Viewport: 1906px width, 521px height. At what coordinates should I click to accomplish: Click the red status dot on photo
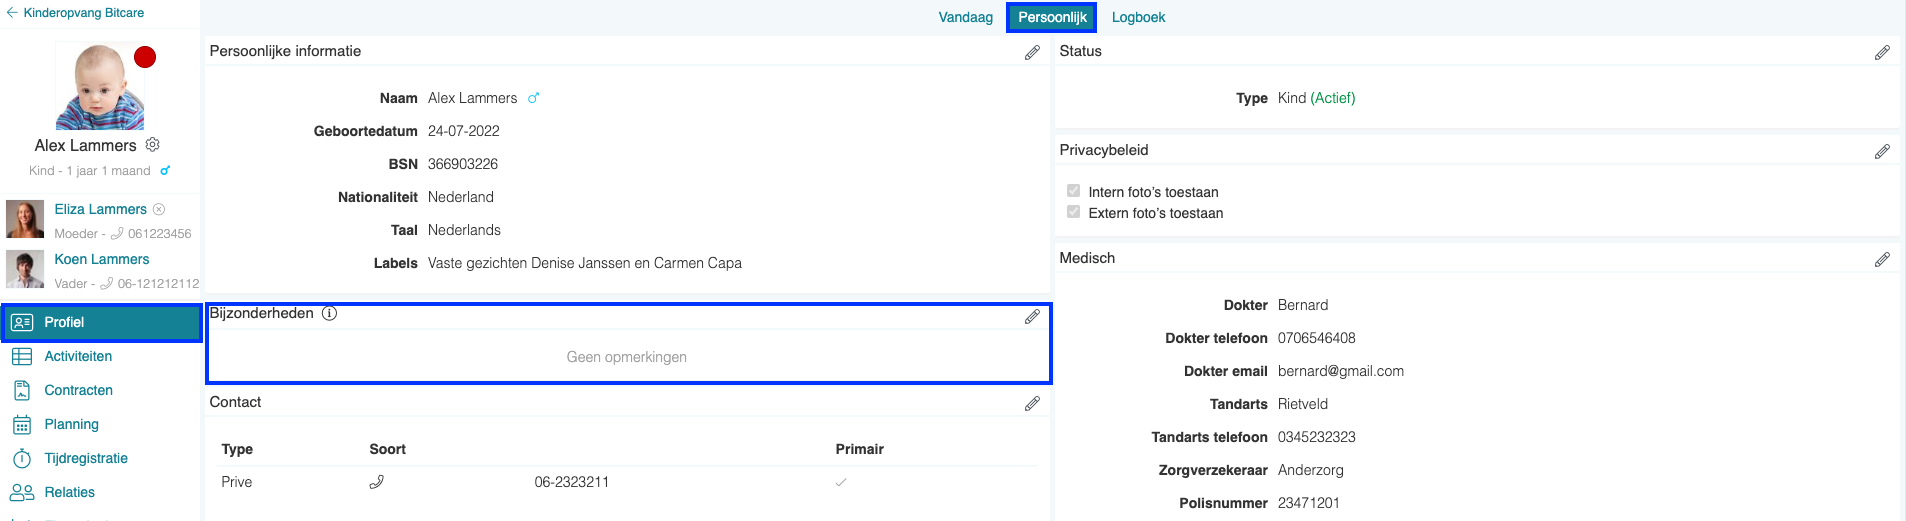(145, 57)
